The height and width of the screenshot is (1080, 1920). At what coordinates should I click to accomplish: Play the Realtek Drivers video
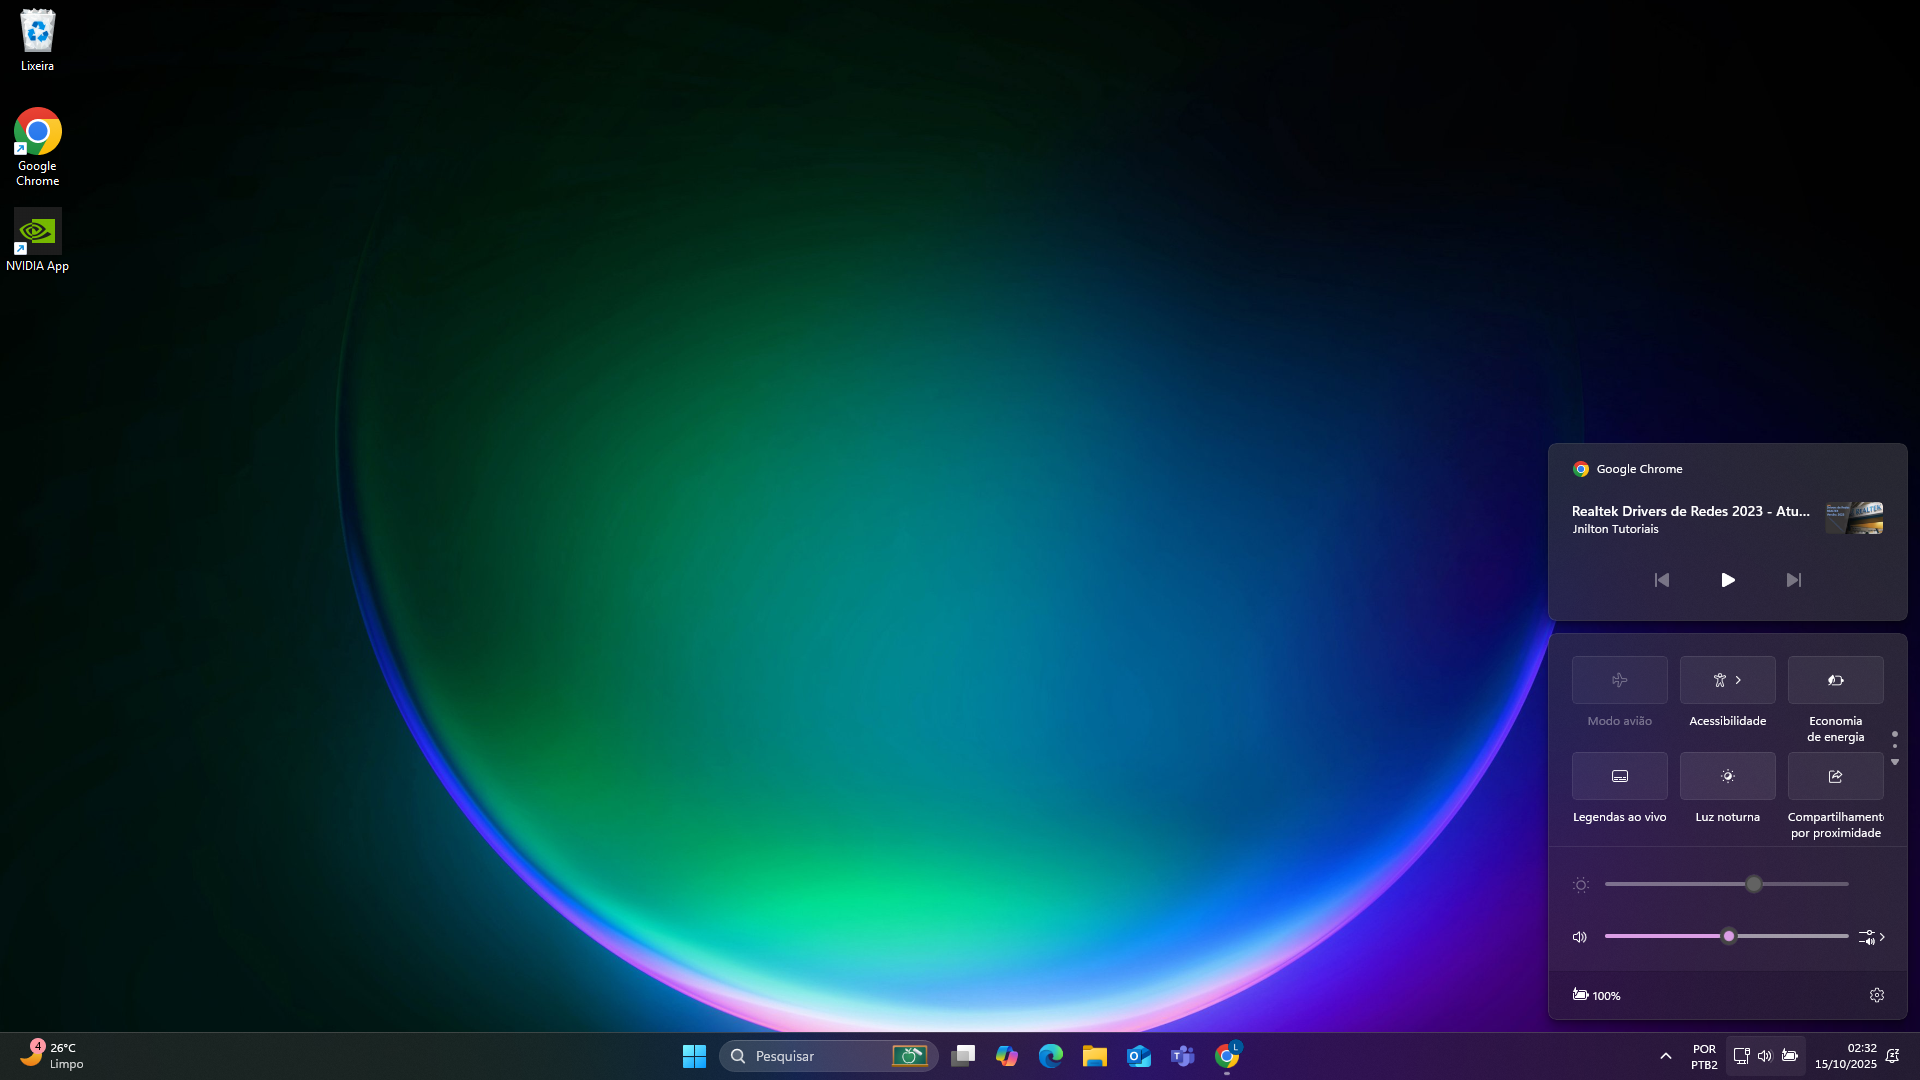point(1727,580)
